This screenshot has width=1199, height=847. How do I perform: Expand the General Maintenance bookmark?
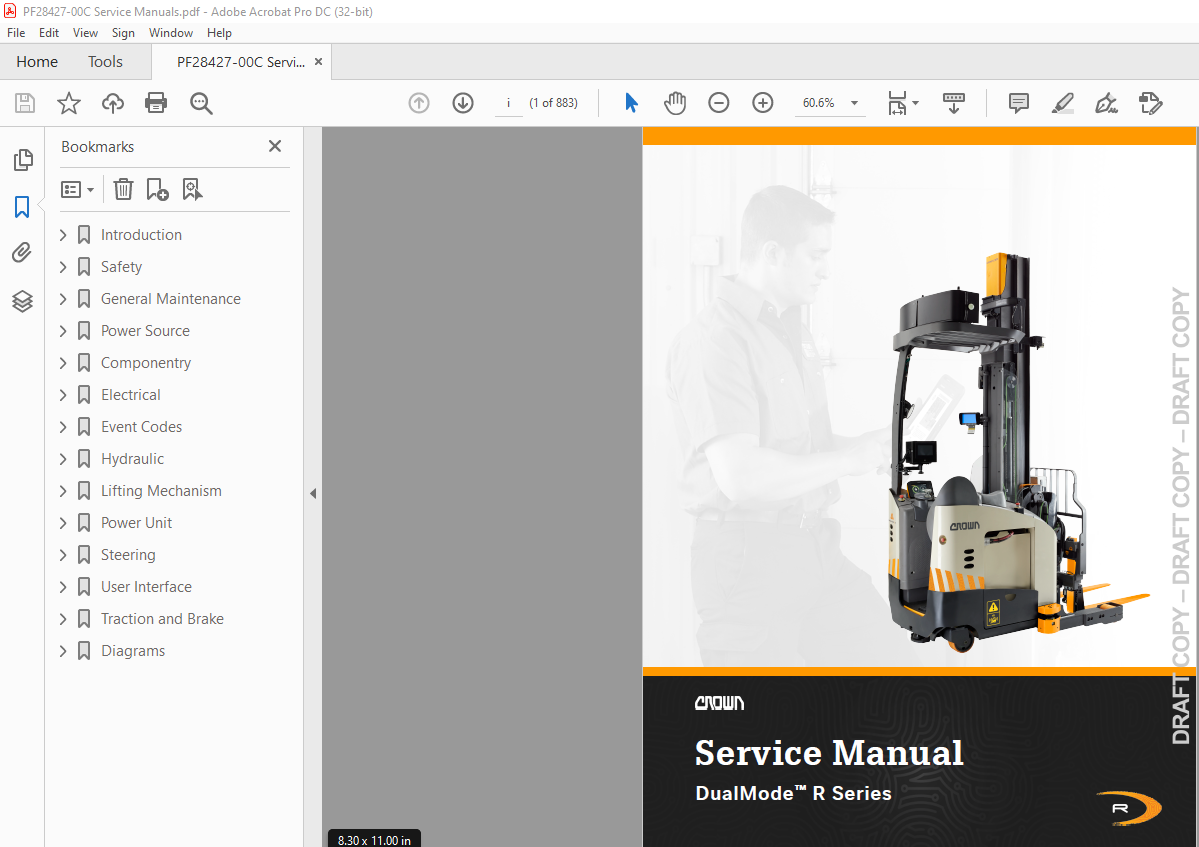coord(63,299)
